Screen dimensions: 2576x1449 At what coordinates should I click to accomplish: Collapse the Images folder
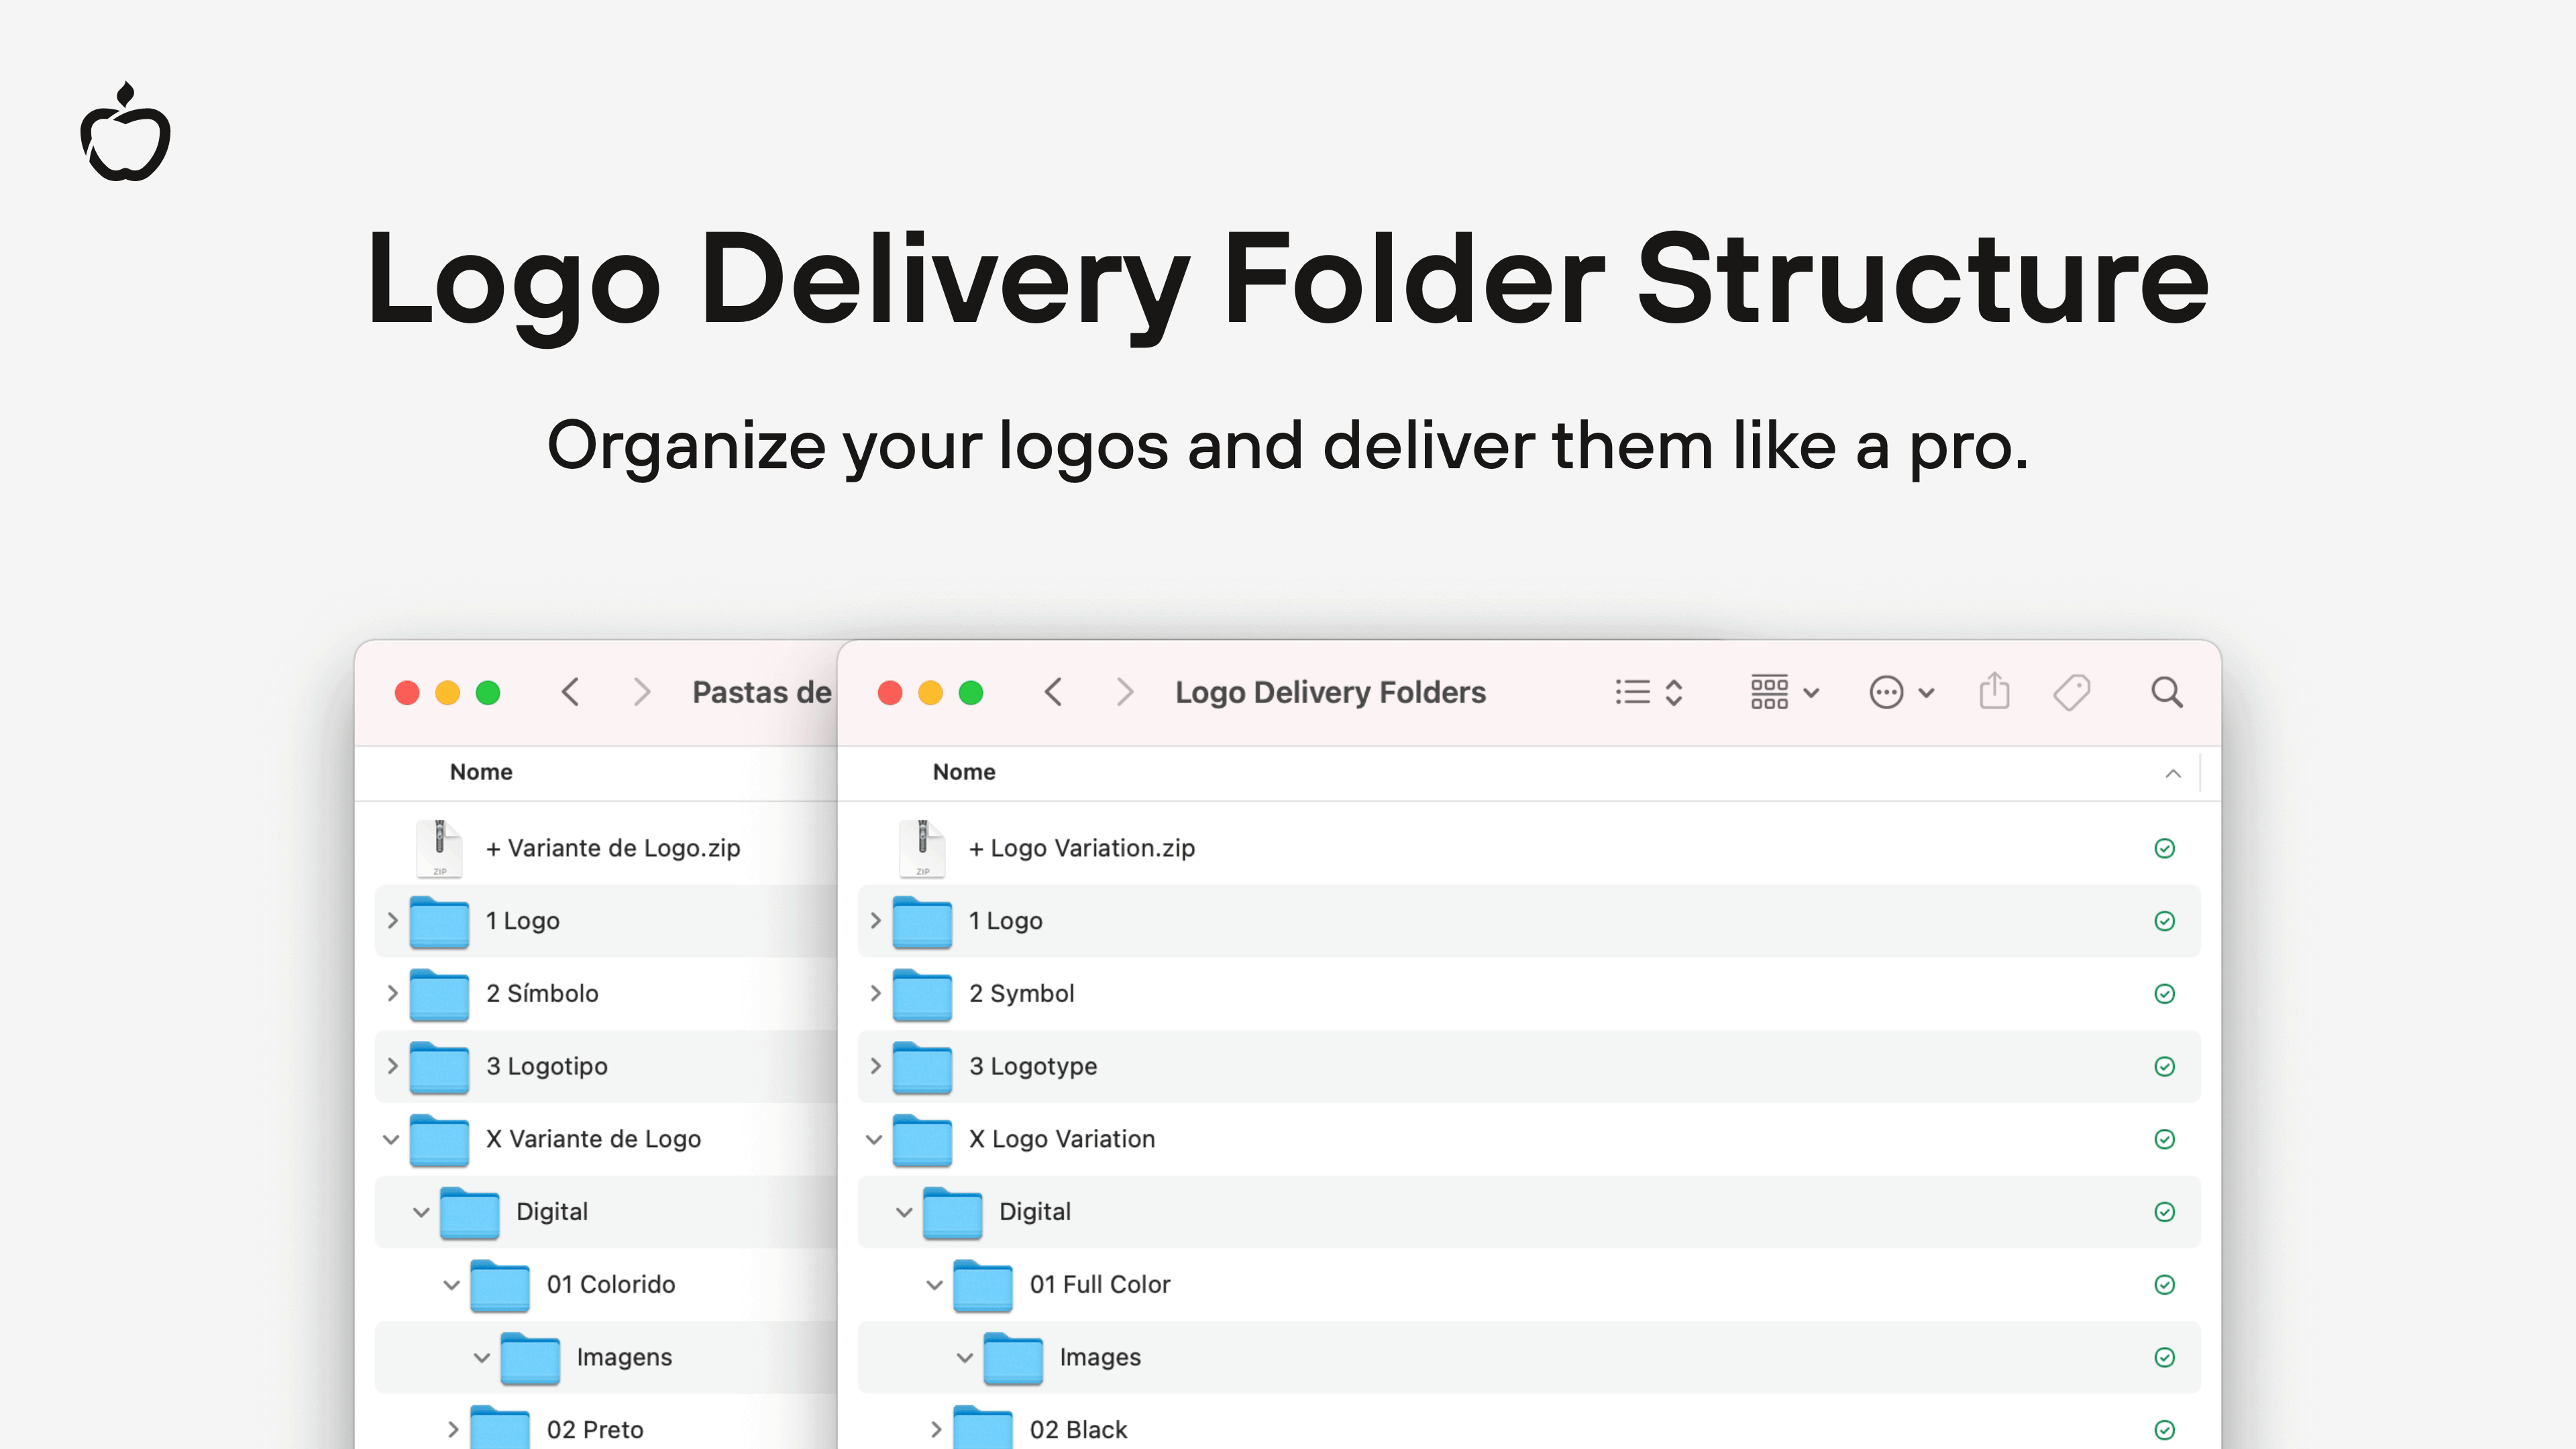964,1357
